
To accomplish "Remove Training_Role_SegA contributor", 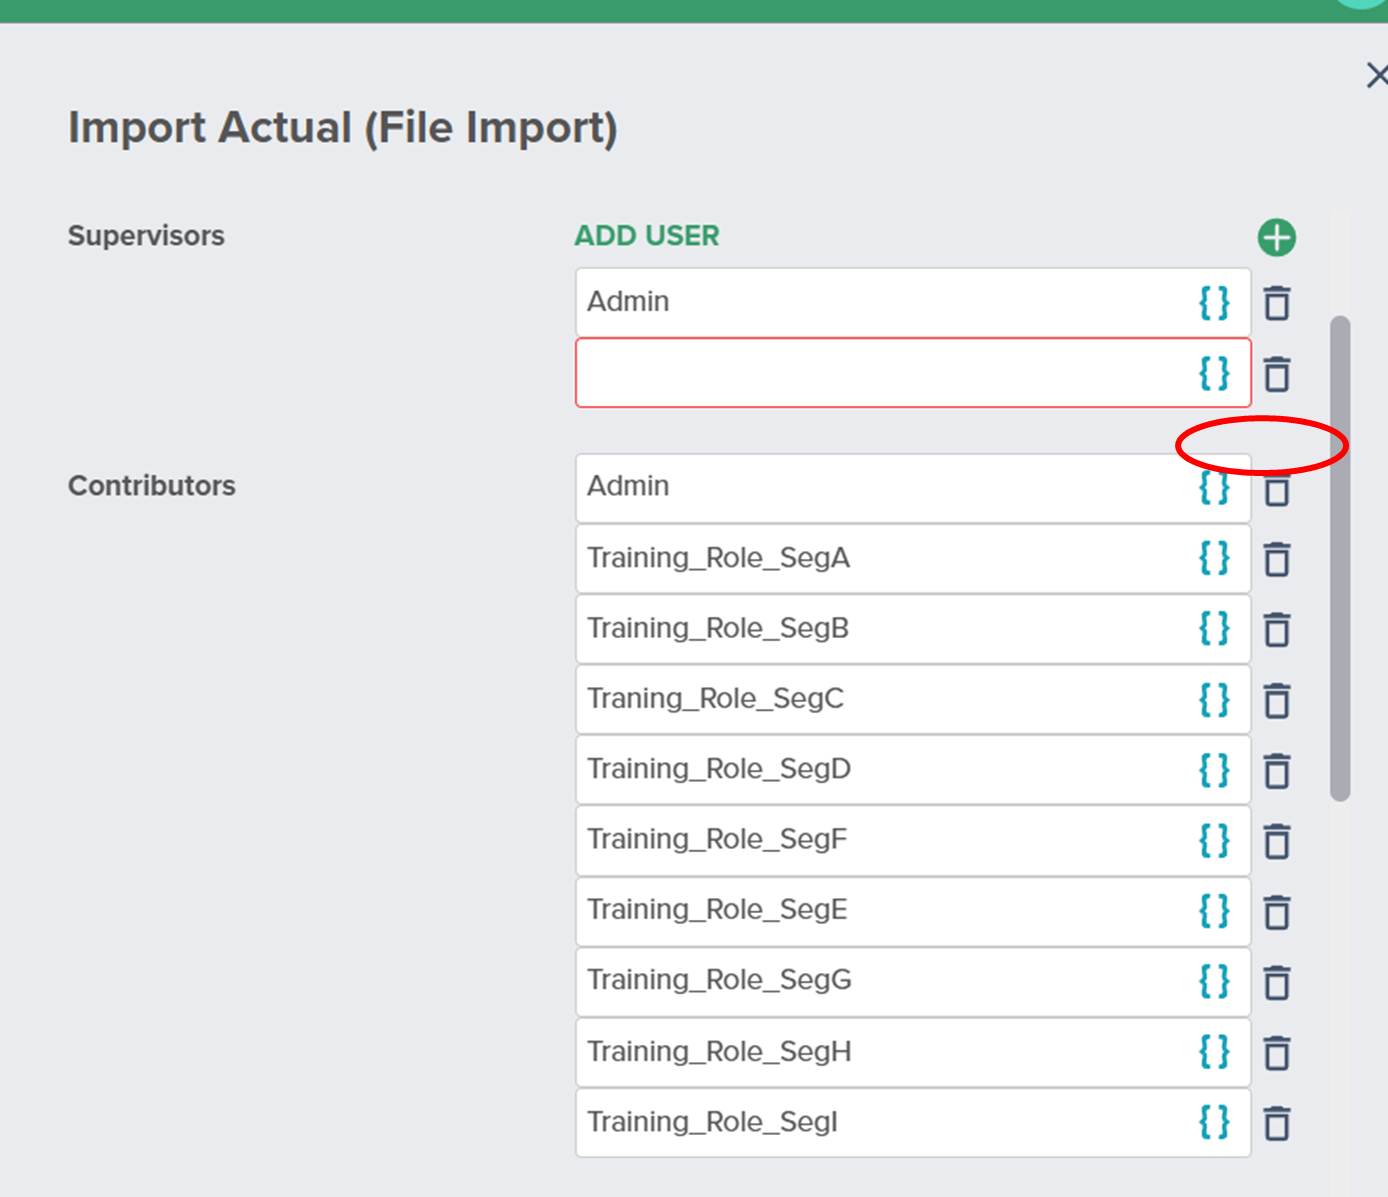I will 1277,559.
